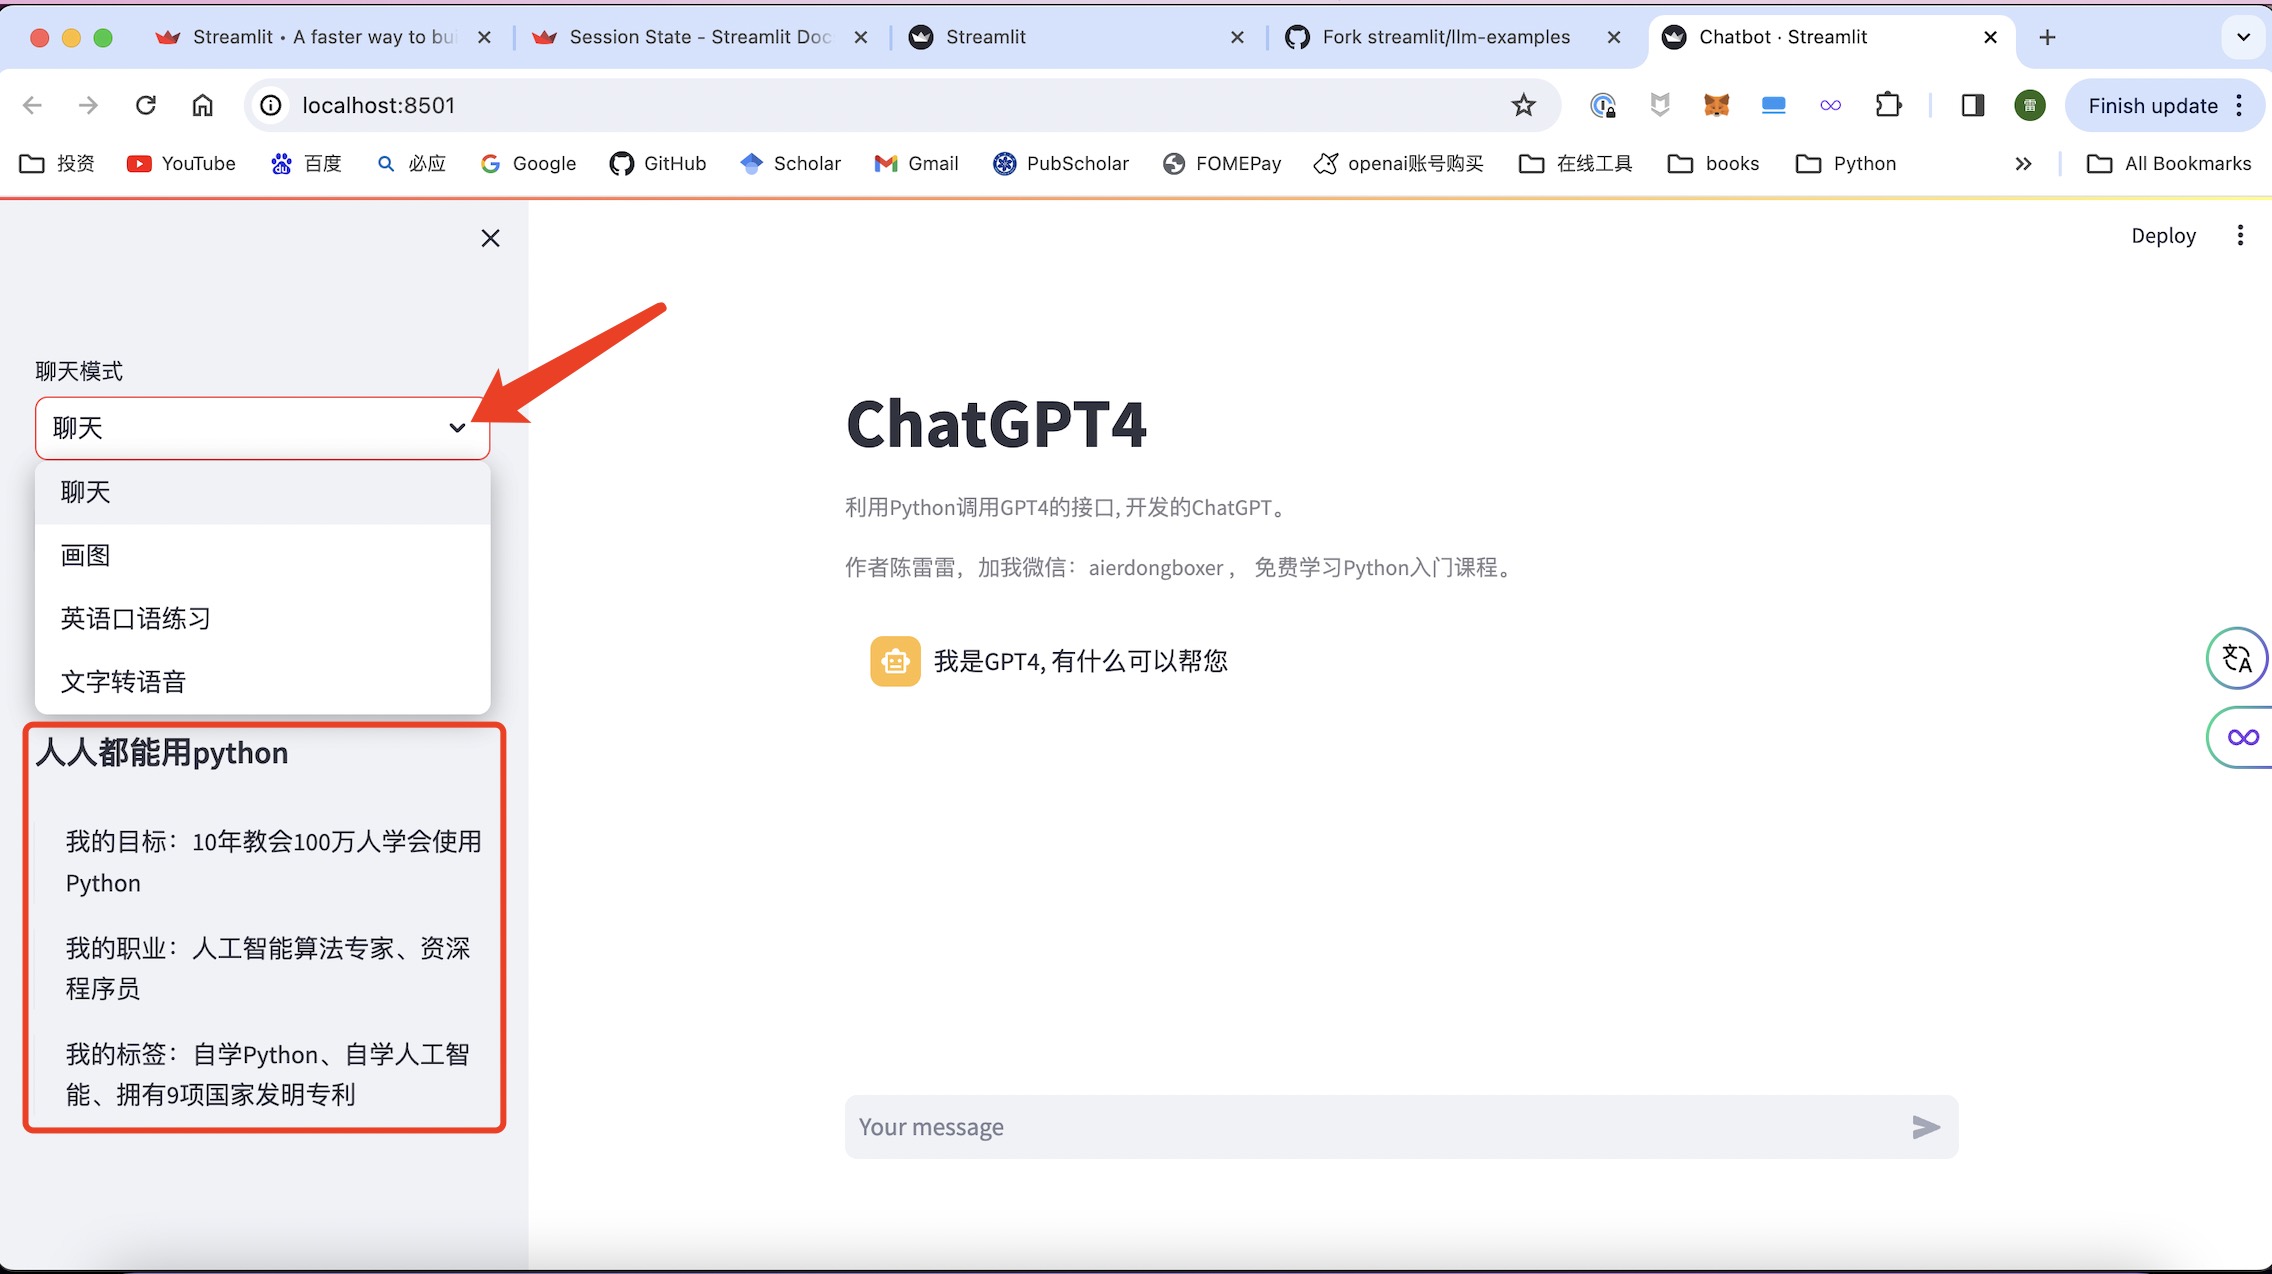Open books bookmarks folder
The image size is (2272, 1274).
pyautogui.click(x=1713, y=163)
